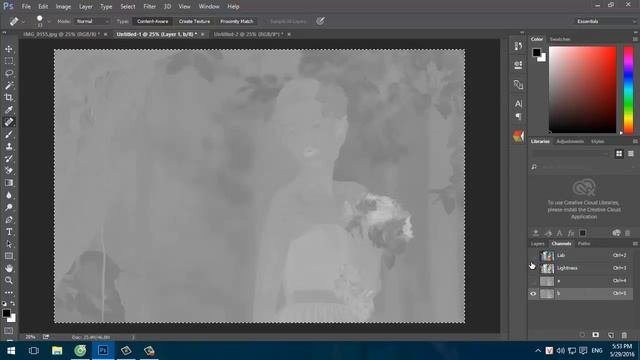This screenshot has height=360, width=640.
Task: Delete current channel with trash icon
Action: tap(624, 335)
